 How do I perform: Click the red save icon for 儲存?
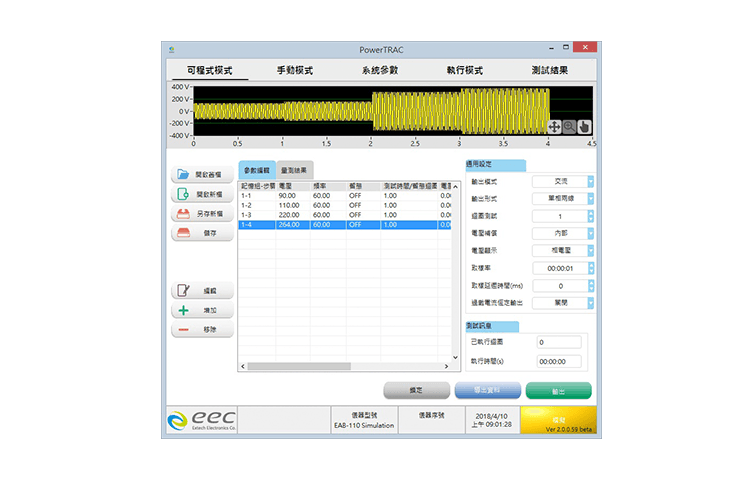click(x=183, y=233)
